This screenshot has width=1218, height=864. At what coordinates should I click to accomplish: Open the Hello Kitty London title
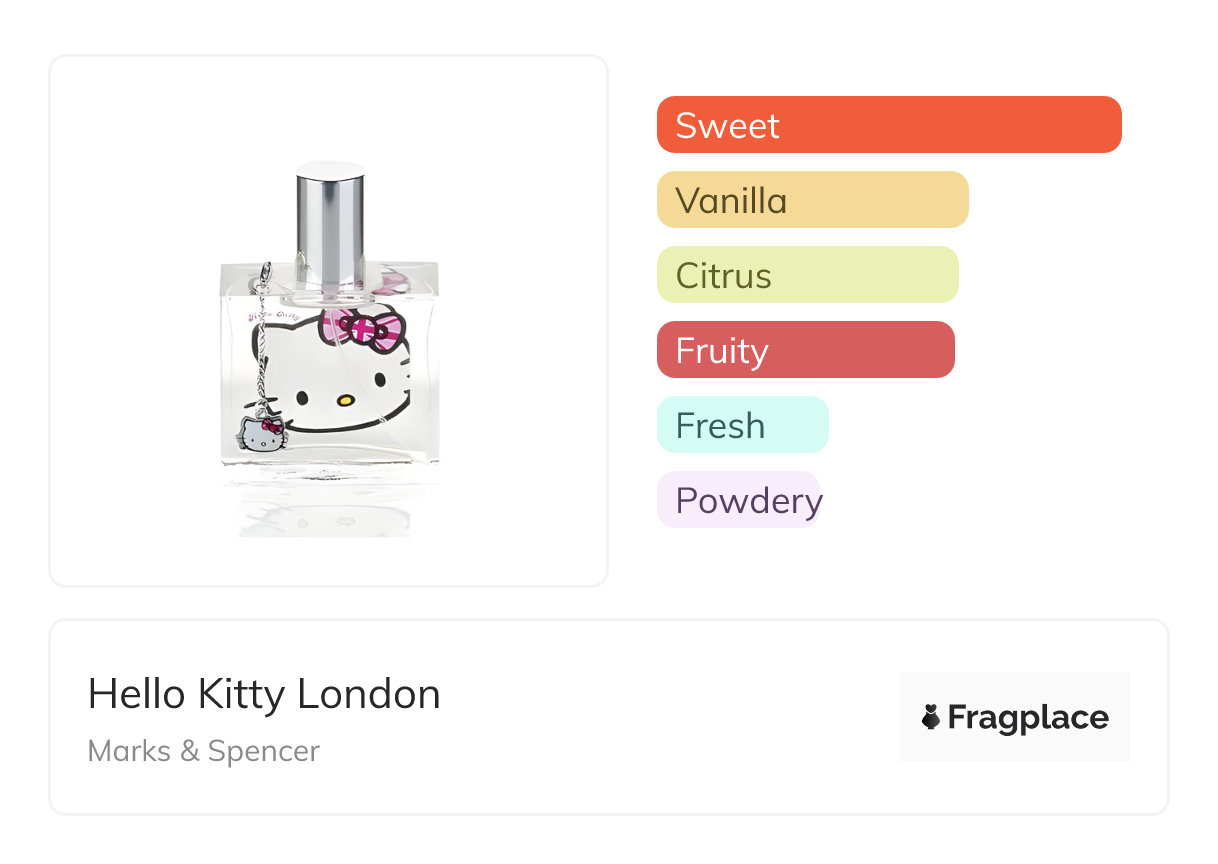264,694
